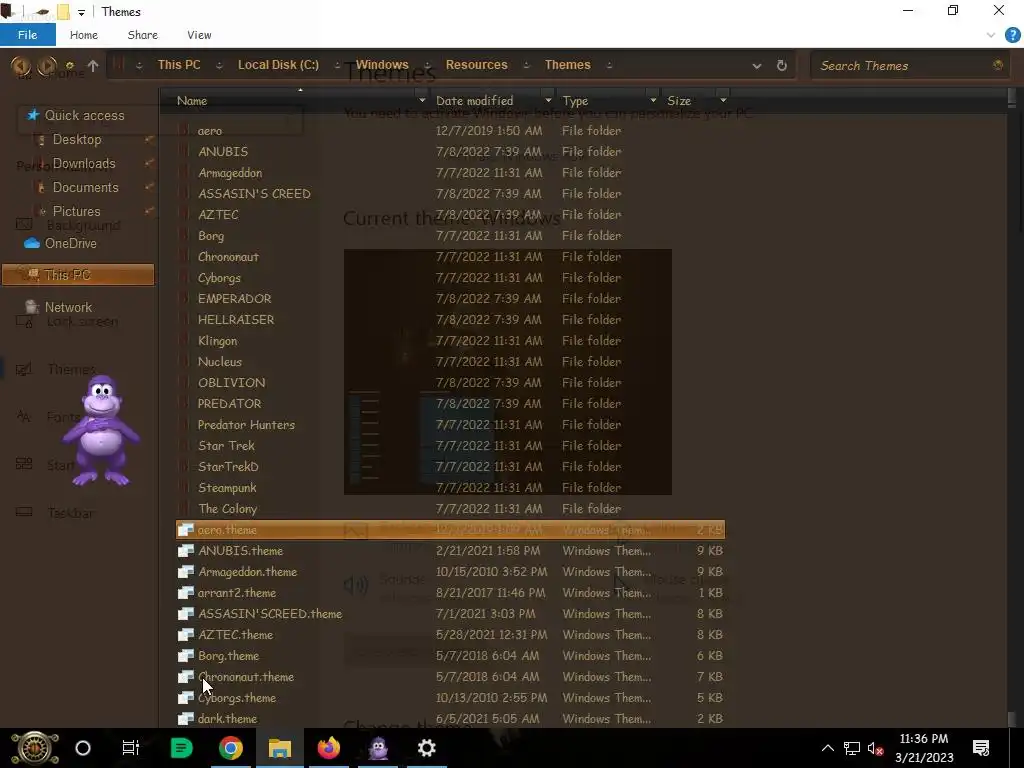The image size is (1024, 768).
Task: Open the green chat app on taskbar
Action: (x=181, y=748)
